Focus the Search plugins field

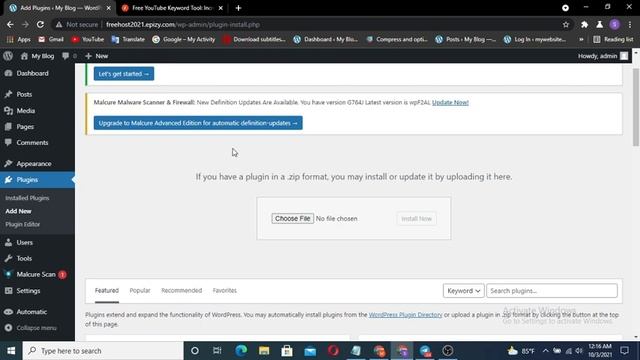(x=552, y=291)
